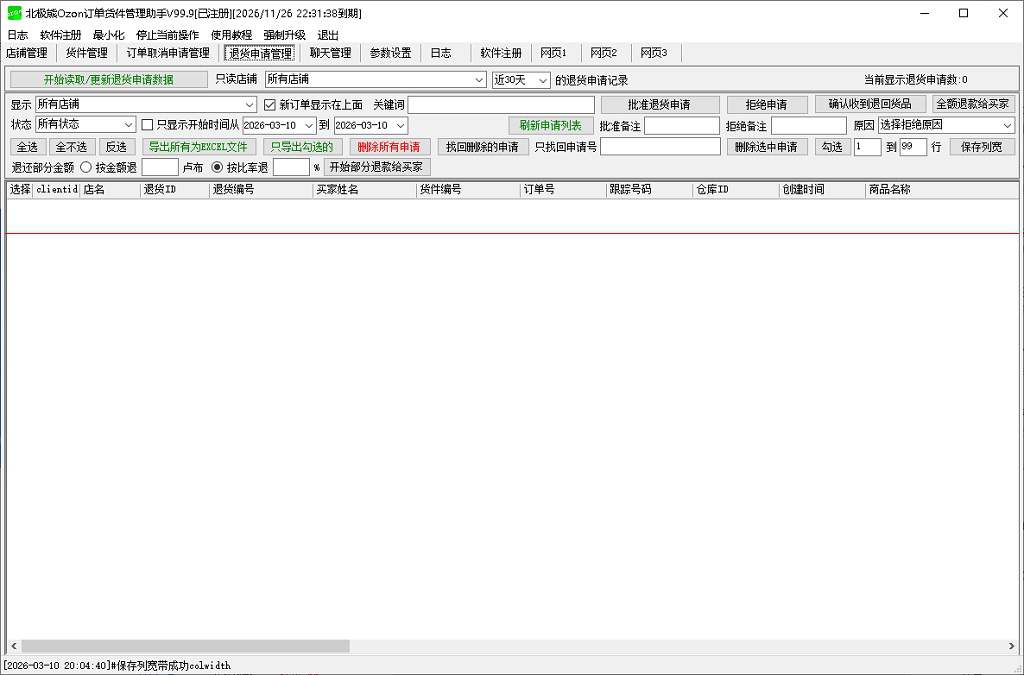This screenshot has width=1024, height=675.
Task: Click red 删除所有申请 button
Action: point(389,147)
